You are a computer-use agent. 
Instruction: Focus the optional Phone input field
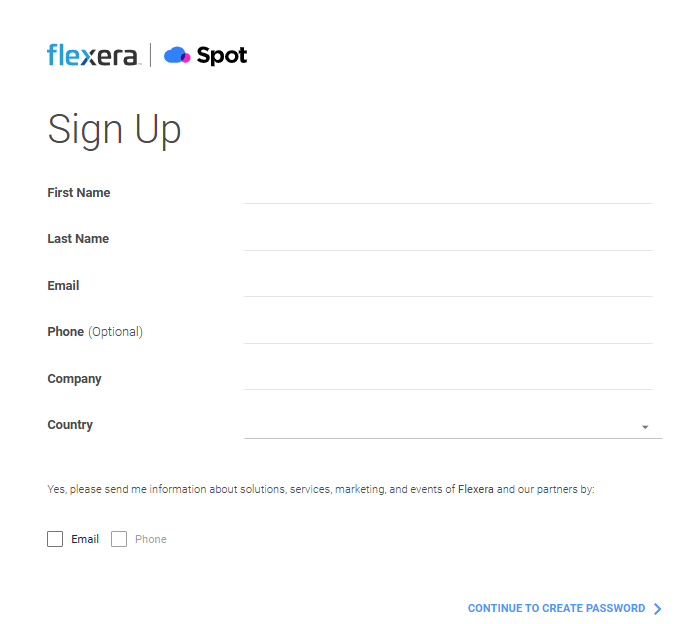point(448,331)
